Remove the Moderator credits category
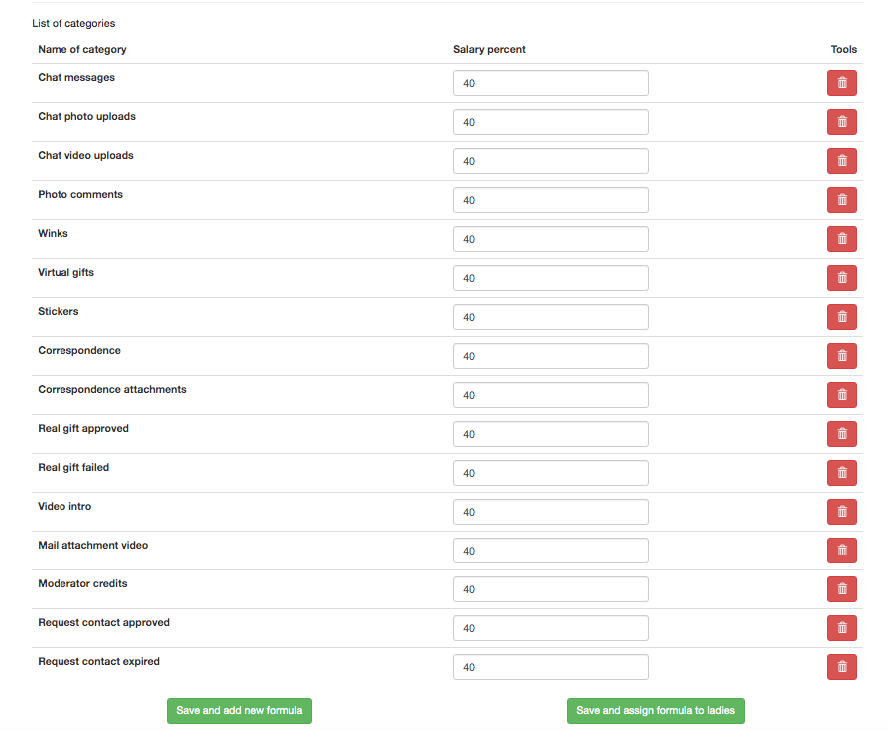This screenshot has width=888, height=731. pyautogui.click(x=842, y=589)
